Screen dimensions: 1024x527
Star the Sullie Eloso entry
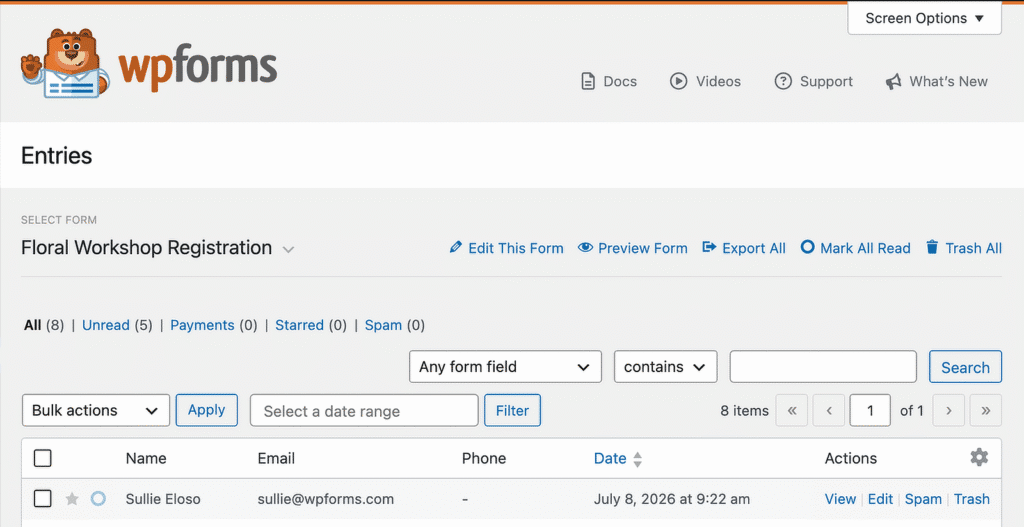(72, 499)
